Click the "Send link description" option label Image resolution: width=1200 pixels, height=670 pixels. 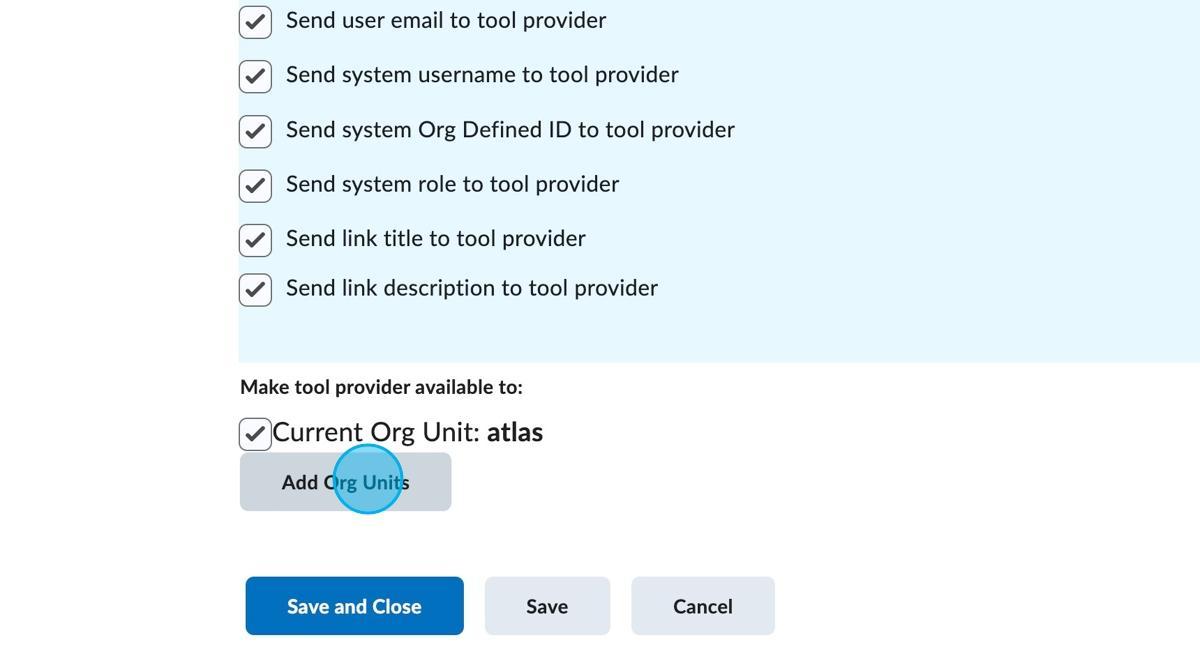[x=471, y=288]
